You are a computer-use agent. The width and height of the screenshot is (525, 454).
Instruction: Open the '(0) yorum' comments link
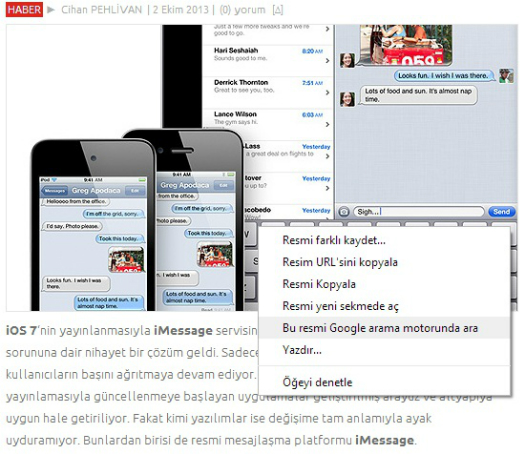242,10
